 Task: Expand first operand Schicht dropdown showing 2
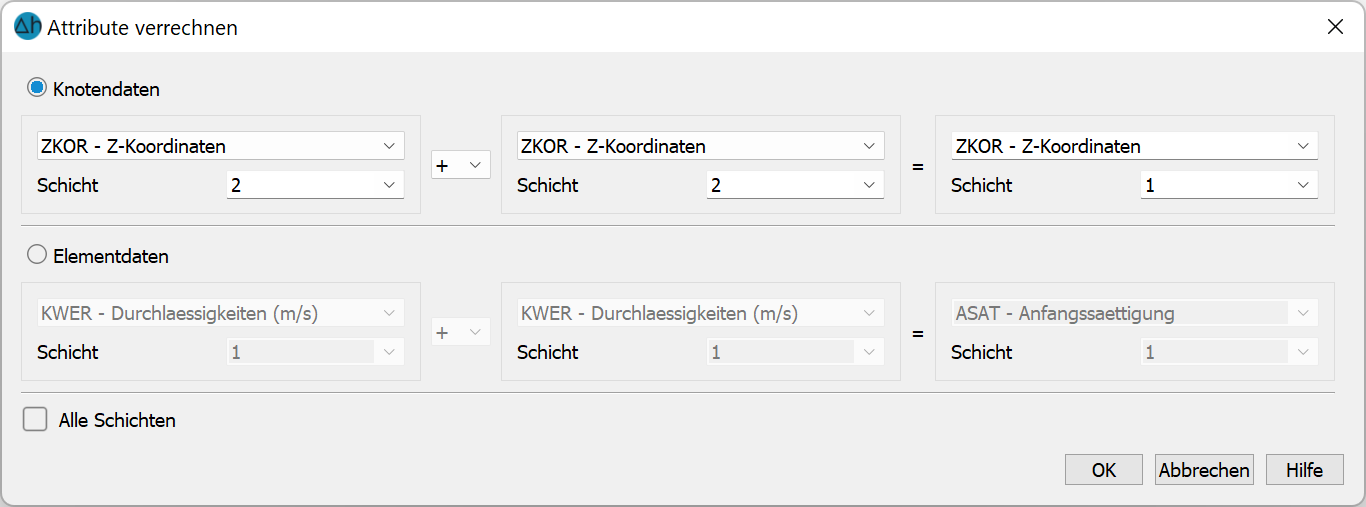point(315,185)
